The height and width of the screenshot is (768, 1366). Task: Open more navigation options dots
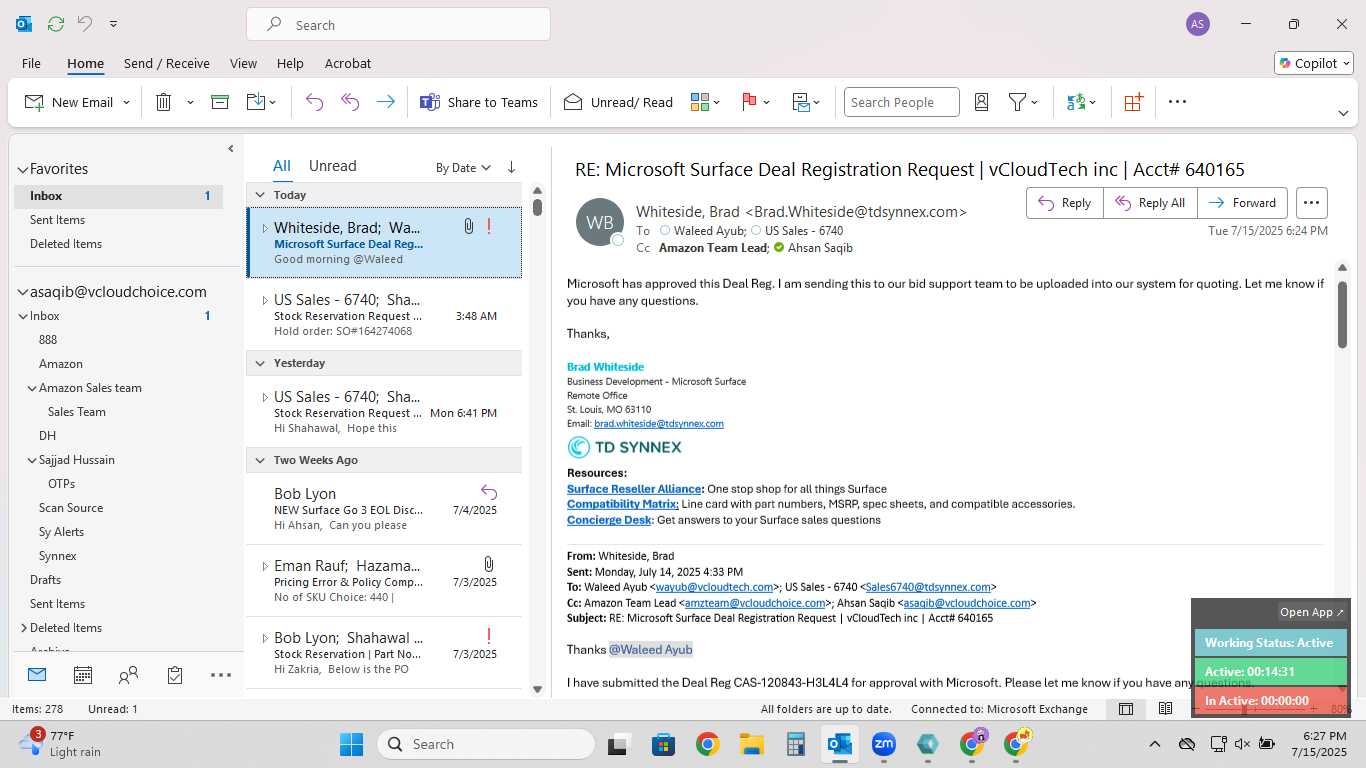click(x=221, y=675)
